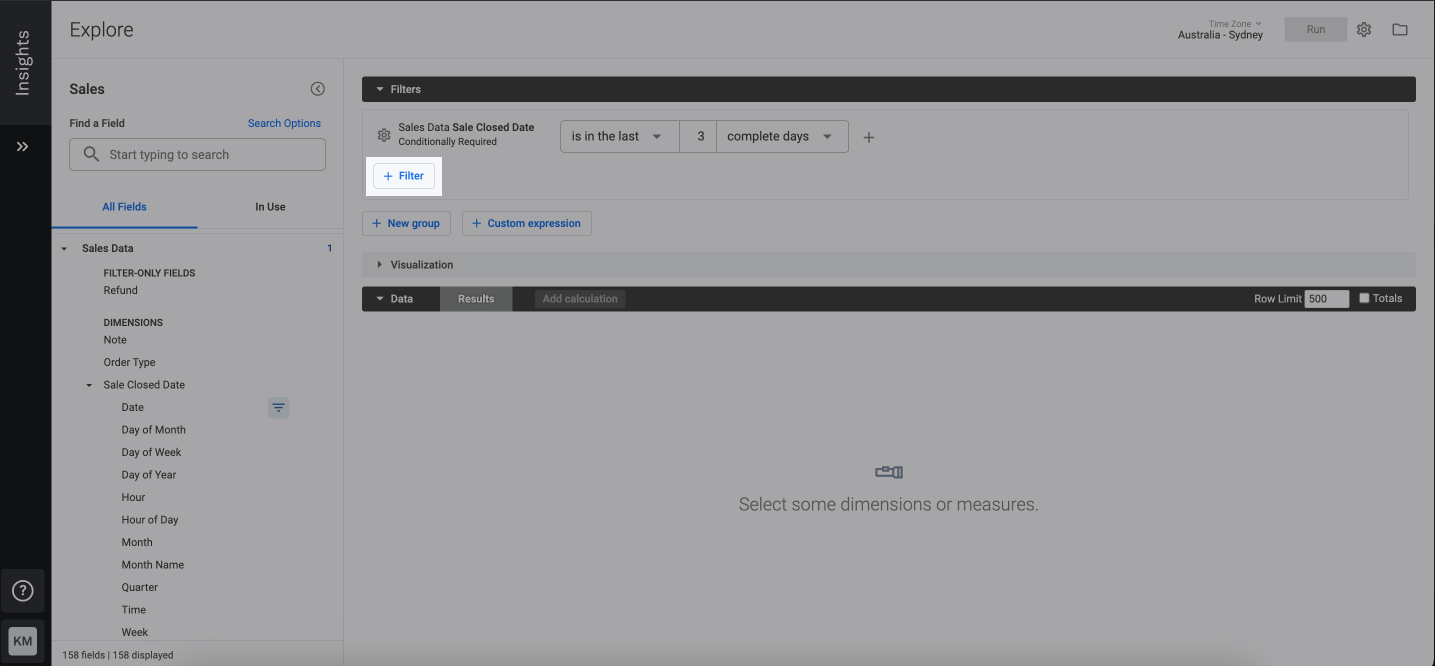Click gear icon beside Sale Closed Date filter
The height and width of the screenshot is (666, 1435).
tap(383, 135)
